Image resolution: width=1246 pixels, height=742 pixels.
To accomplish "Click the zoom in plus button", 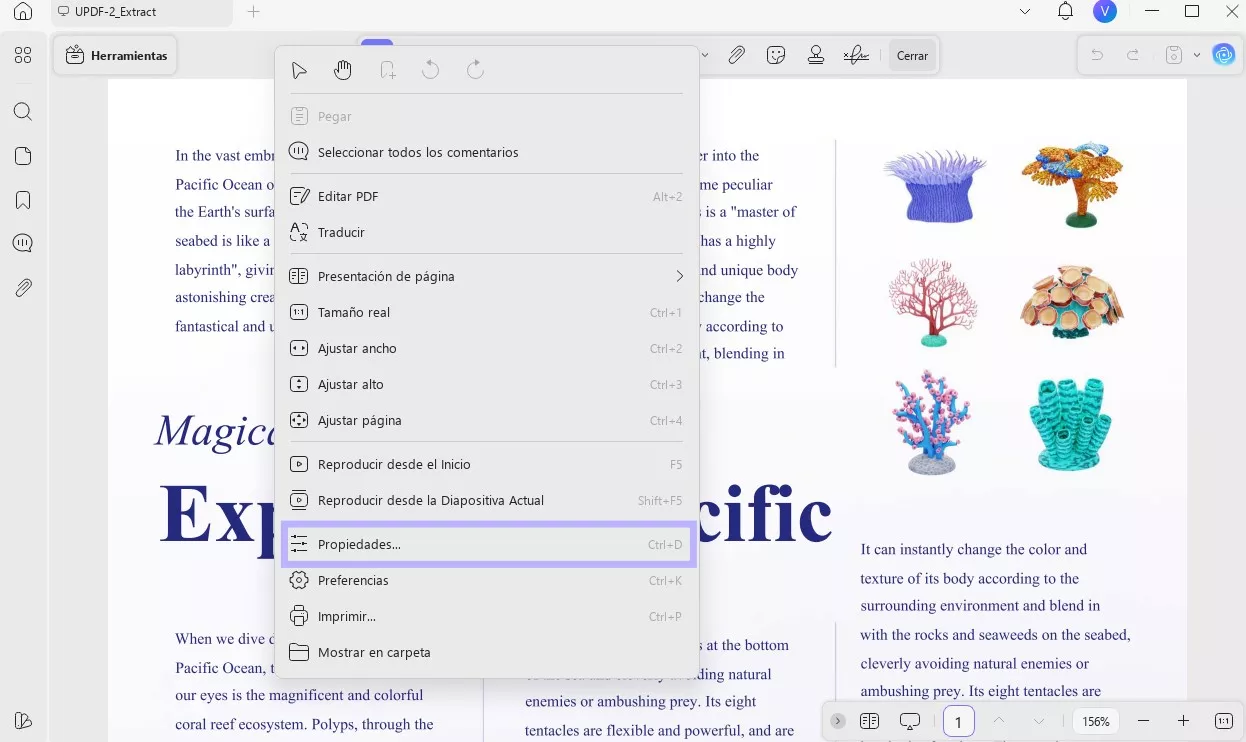I will click(x=1183, y=721).
